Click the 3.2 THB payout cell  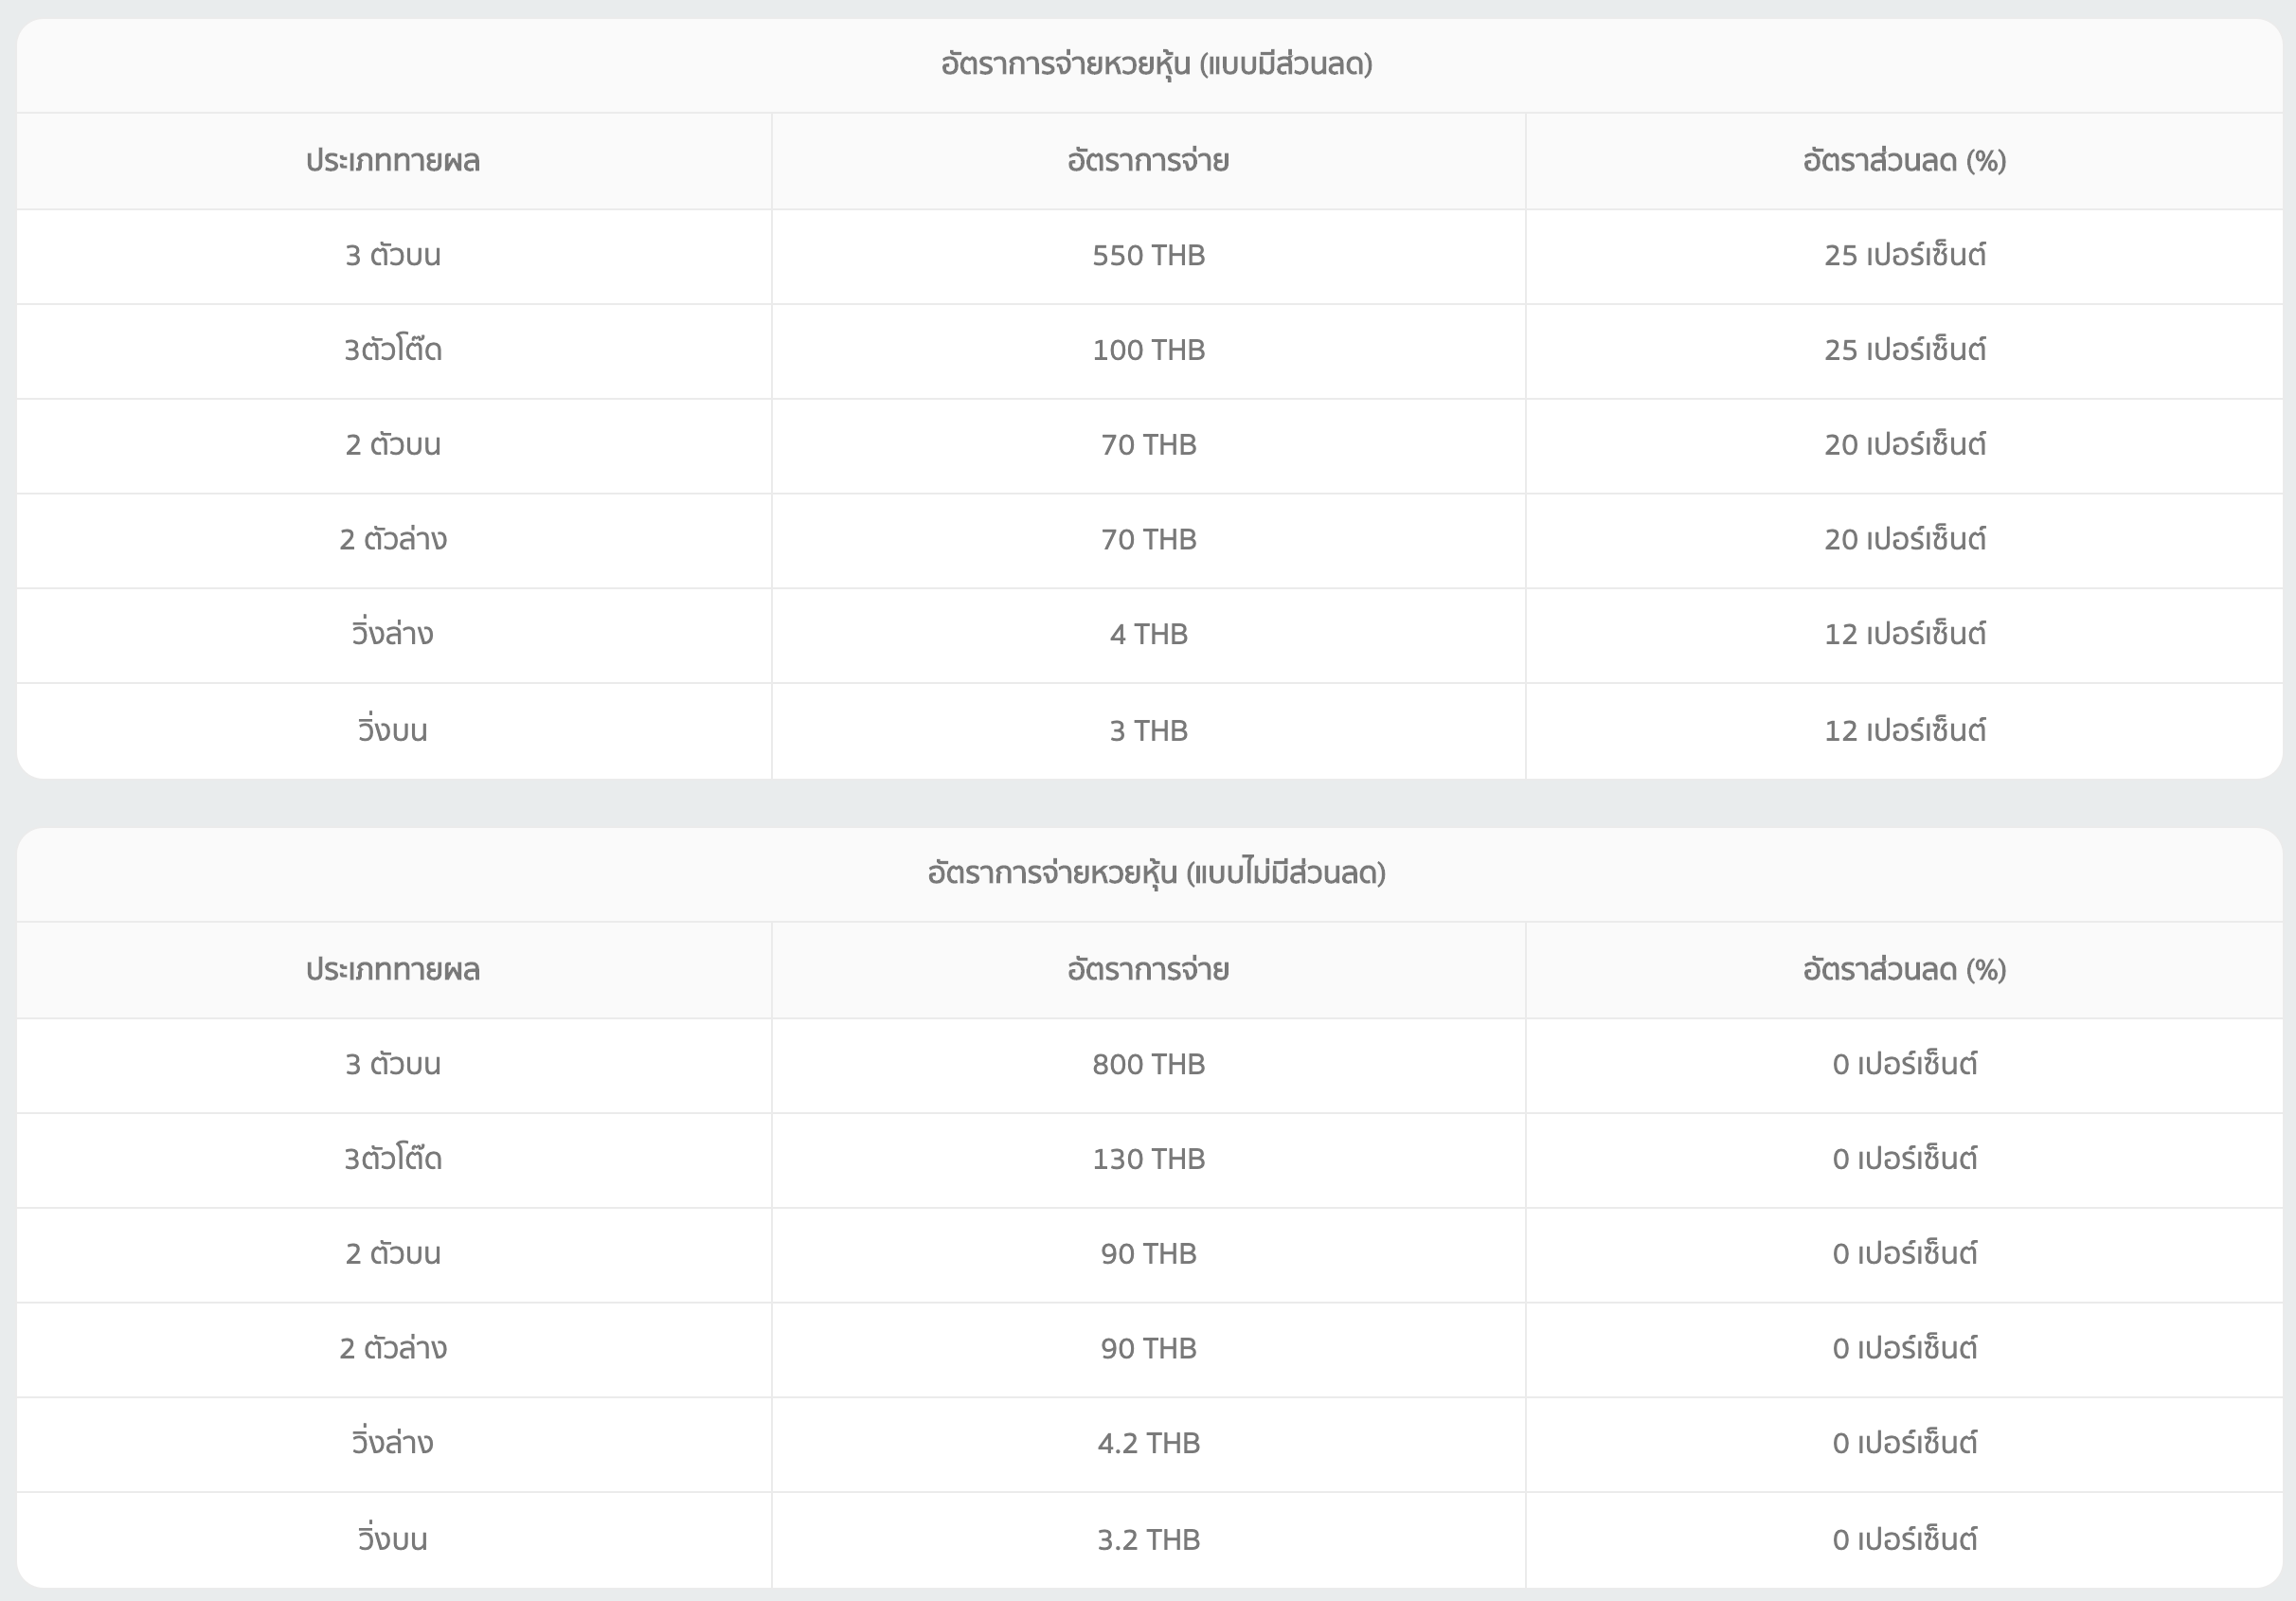(x=1148, y=1539)
